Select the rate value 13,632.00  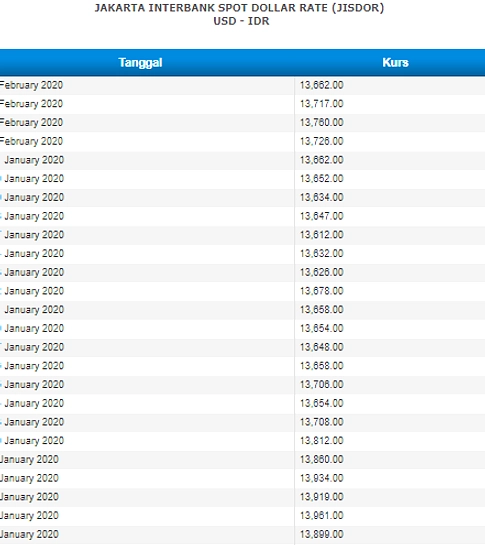coord(322,254)
